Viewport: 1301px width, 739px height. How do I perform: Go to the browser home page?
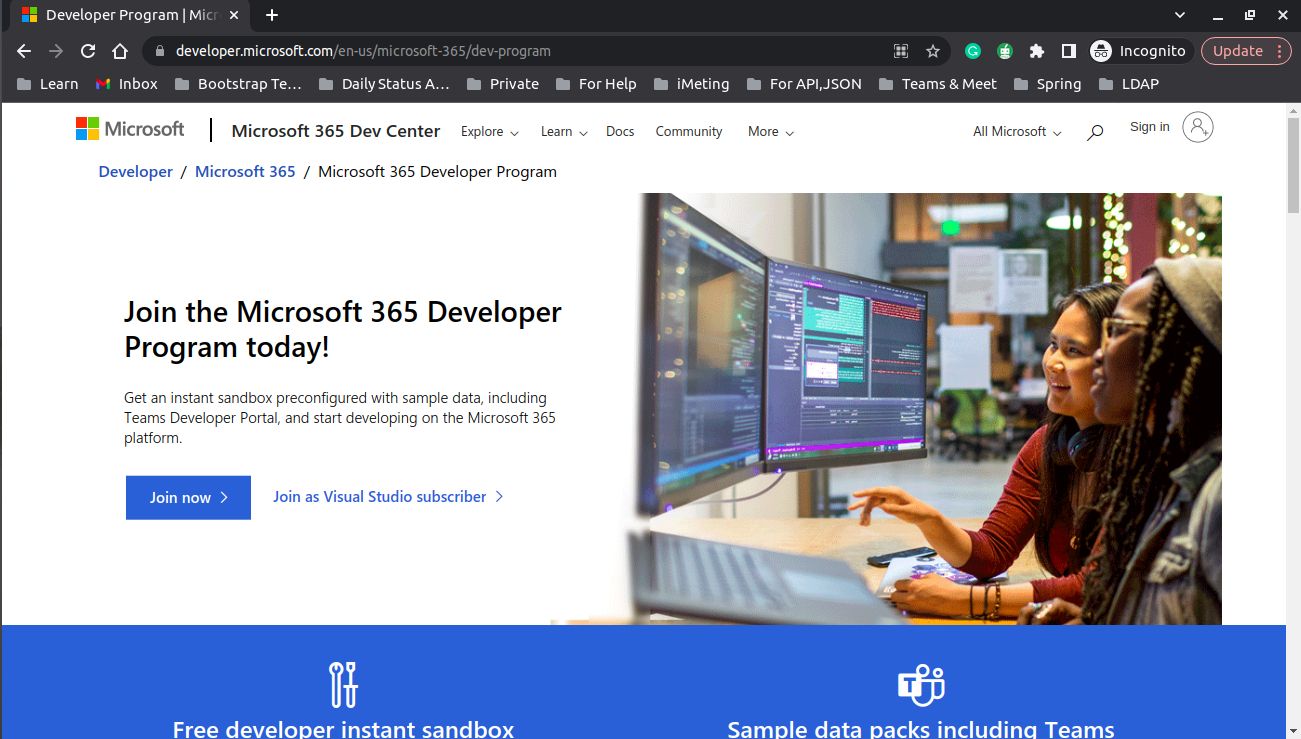coord(120,51)
